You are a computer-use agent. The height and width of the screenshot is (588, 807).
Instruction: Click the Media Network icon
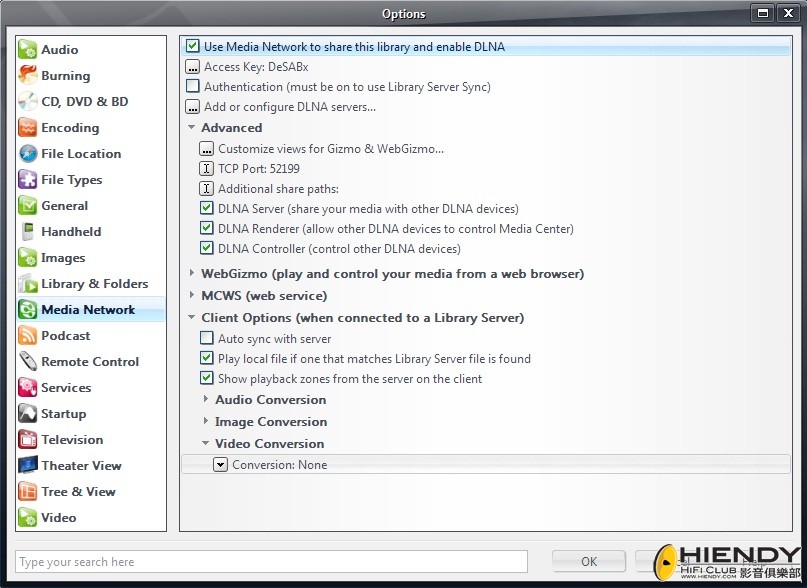[x=28, y=309]
